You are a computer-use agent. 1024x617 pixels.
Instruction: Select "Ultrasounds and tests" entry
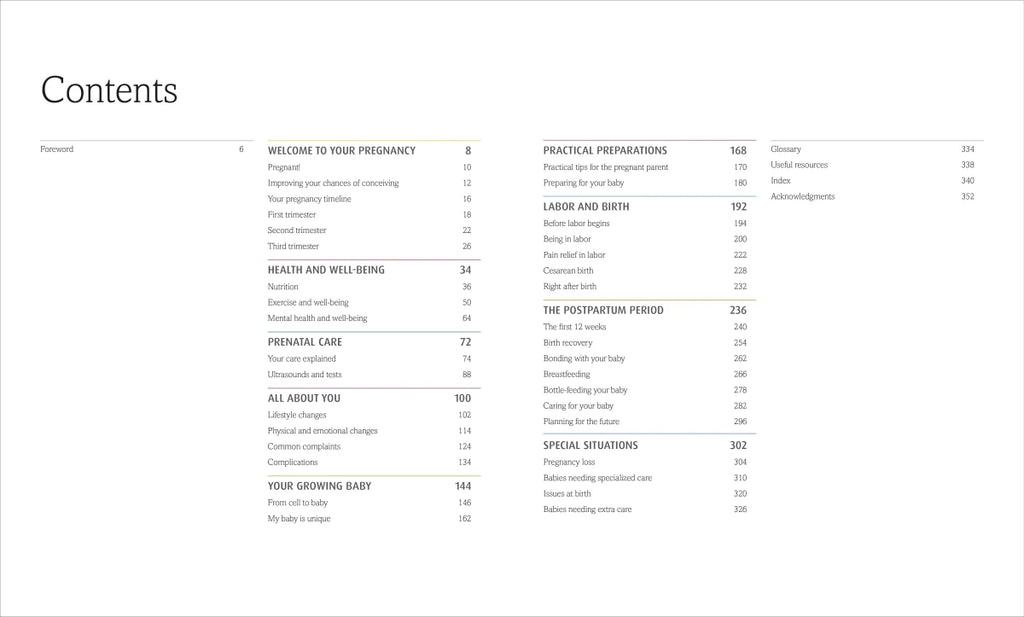pos(304,374)
